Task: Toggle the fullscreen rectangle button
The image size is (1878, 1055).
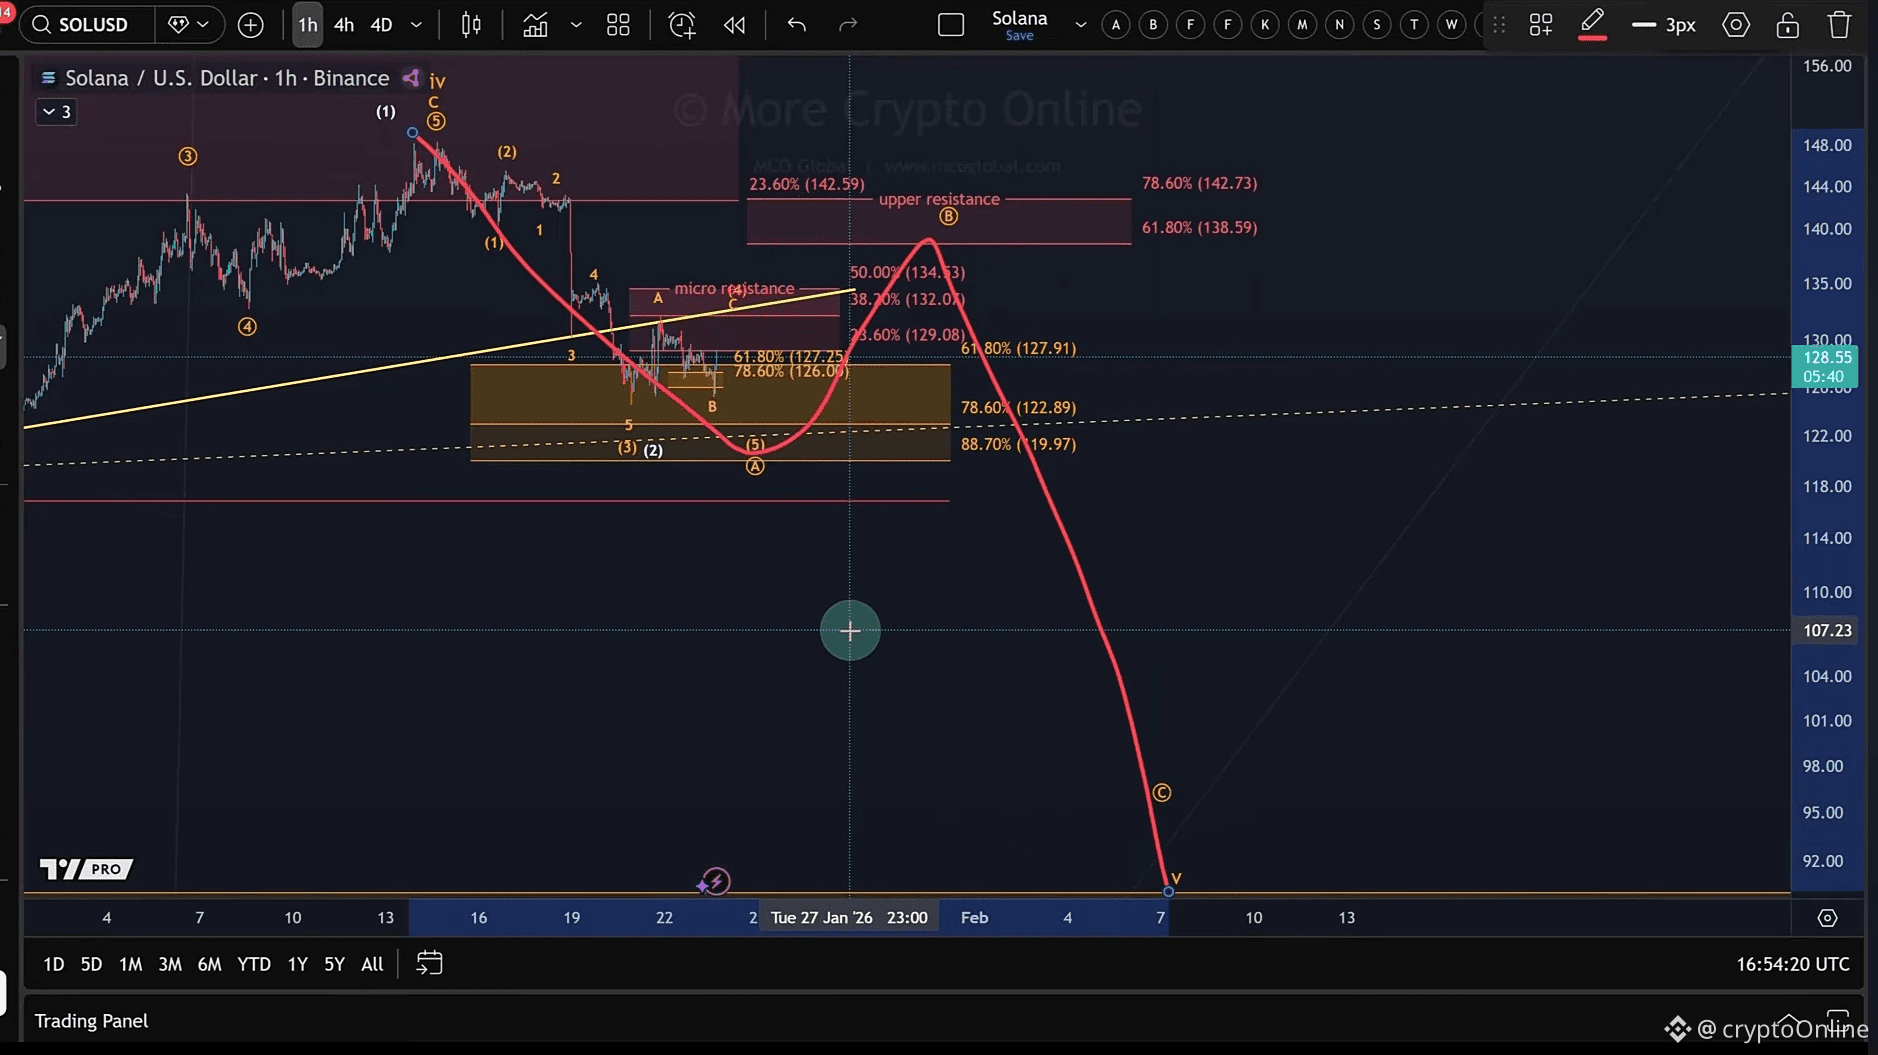Action: click(951, 25)
